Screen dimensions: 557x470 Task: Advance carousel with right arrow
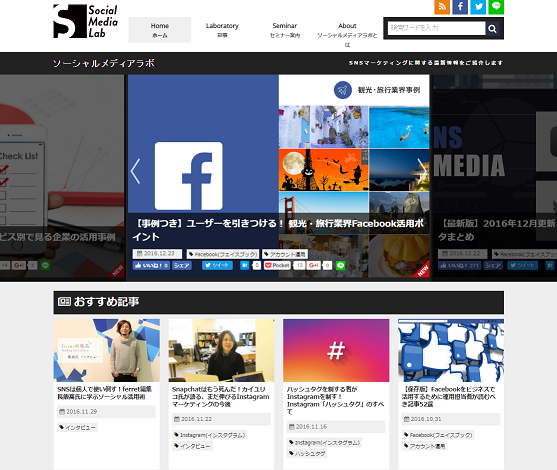pyautogui.click(x=422, y=171)
